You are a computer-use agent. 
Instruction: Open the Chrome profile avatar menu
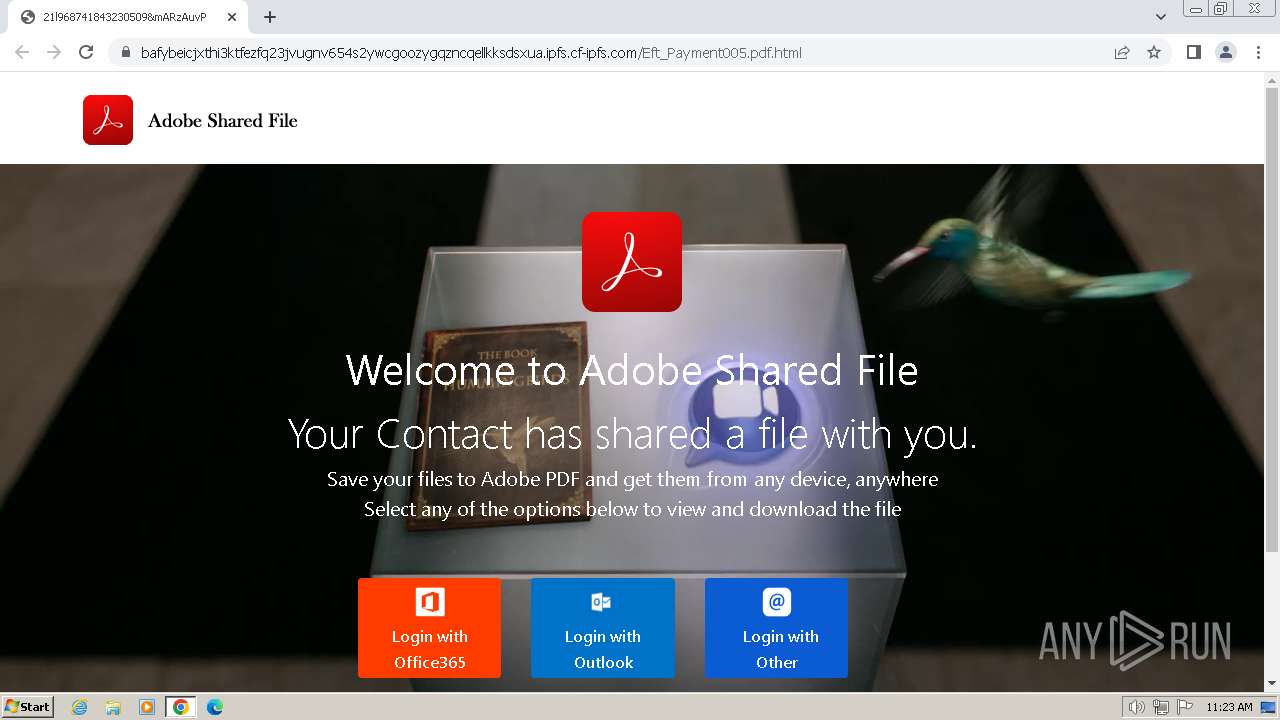click(1226, 52)
